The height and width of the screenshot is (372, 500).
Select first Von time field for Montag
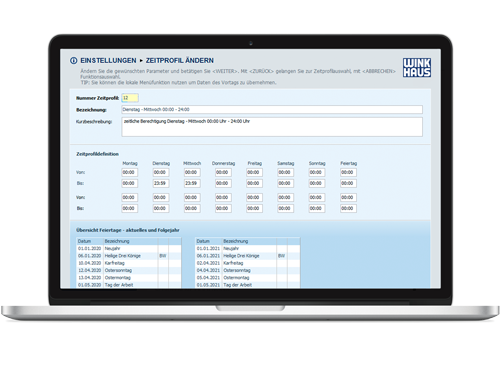[130, 172]
